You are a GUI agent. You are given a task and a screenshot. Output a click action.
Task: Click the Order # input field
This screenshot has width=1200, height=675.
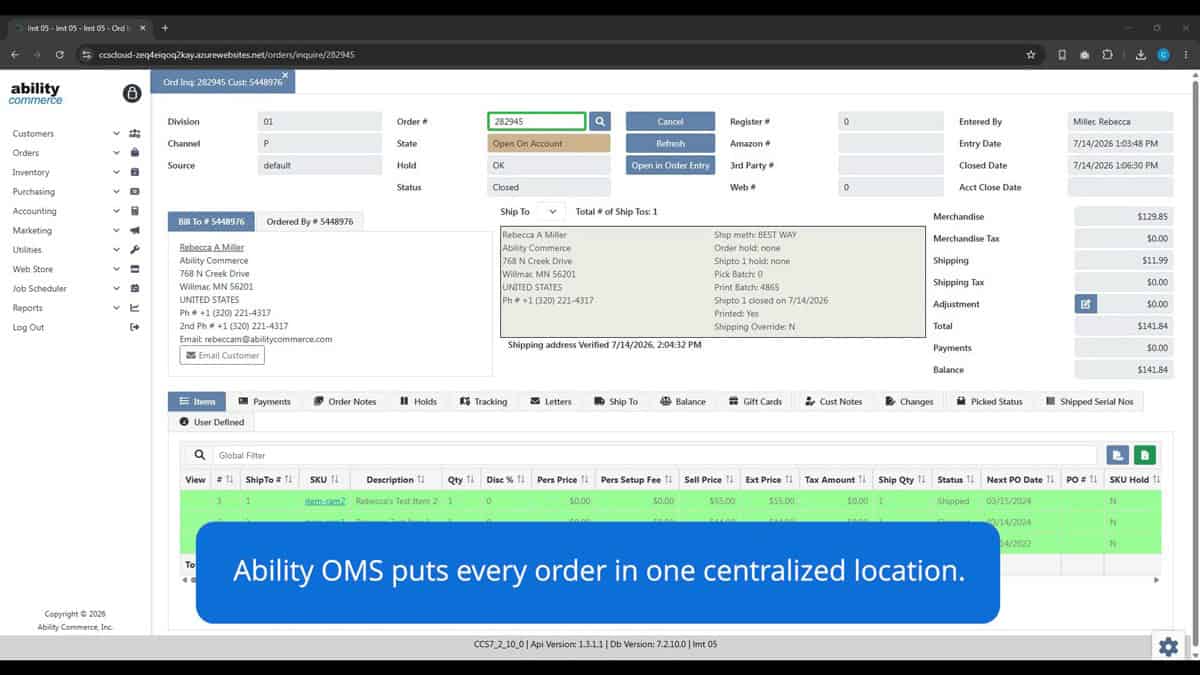(x=537, y=121)
